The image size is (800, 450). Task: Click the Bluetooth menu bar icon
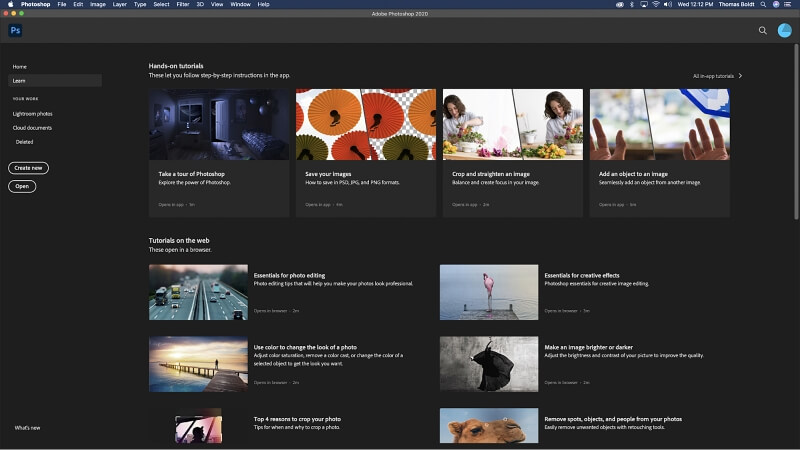(631, 4)
